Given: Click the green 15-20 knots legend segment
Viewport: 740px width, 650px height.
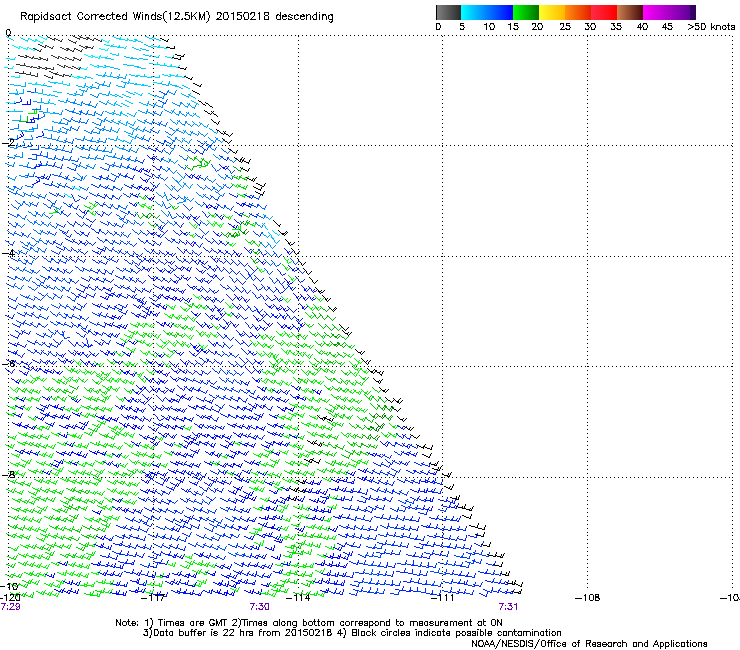Looking at the screenshot, I should coord(526,12).
